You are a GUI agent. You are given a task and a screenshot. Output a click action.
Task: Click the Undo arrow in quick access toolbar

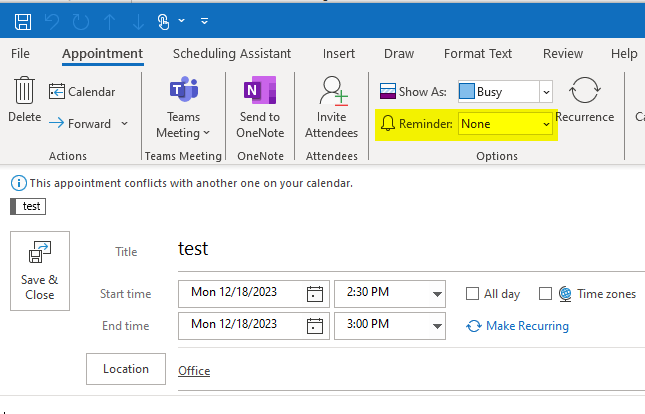click(52, 21)
